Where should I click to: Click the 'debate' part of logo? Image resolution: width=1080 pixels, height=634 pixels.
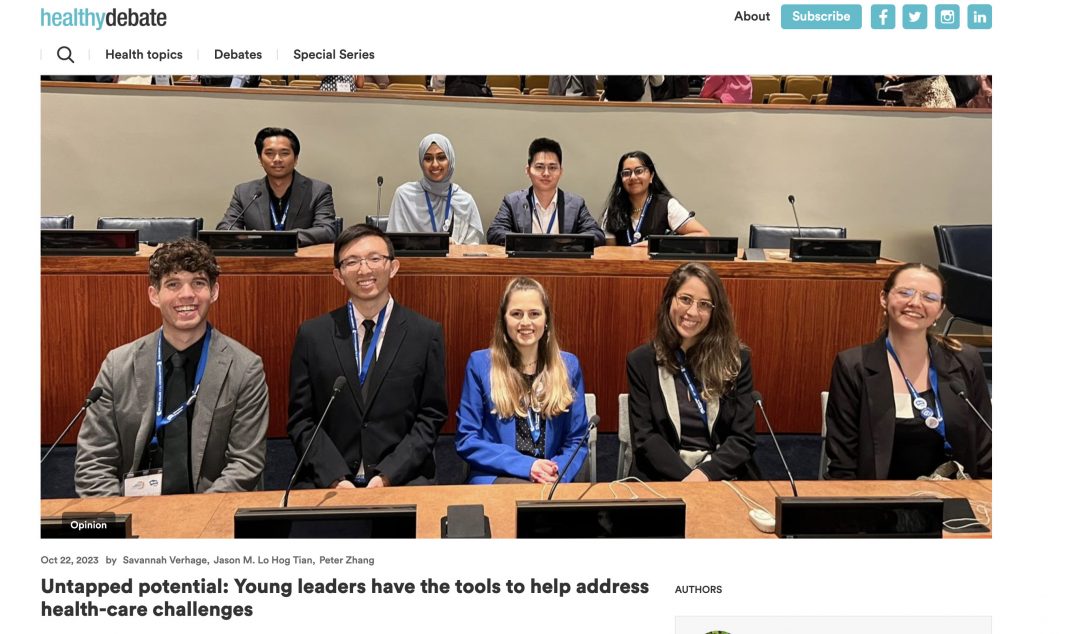(x=136, y=18)
